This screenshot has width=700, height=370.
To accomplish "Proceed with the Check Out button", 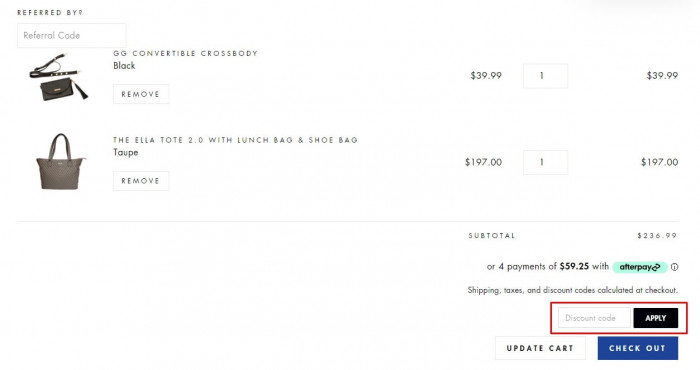I will (638, 348).
